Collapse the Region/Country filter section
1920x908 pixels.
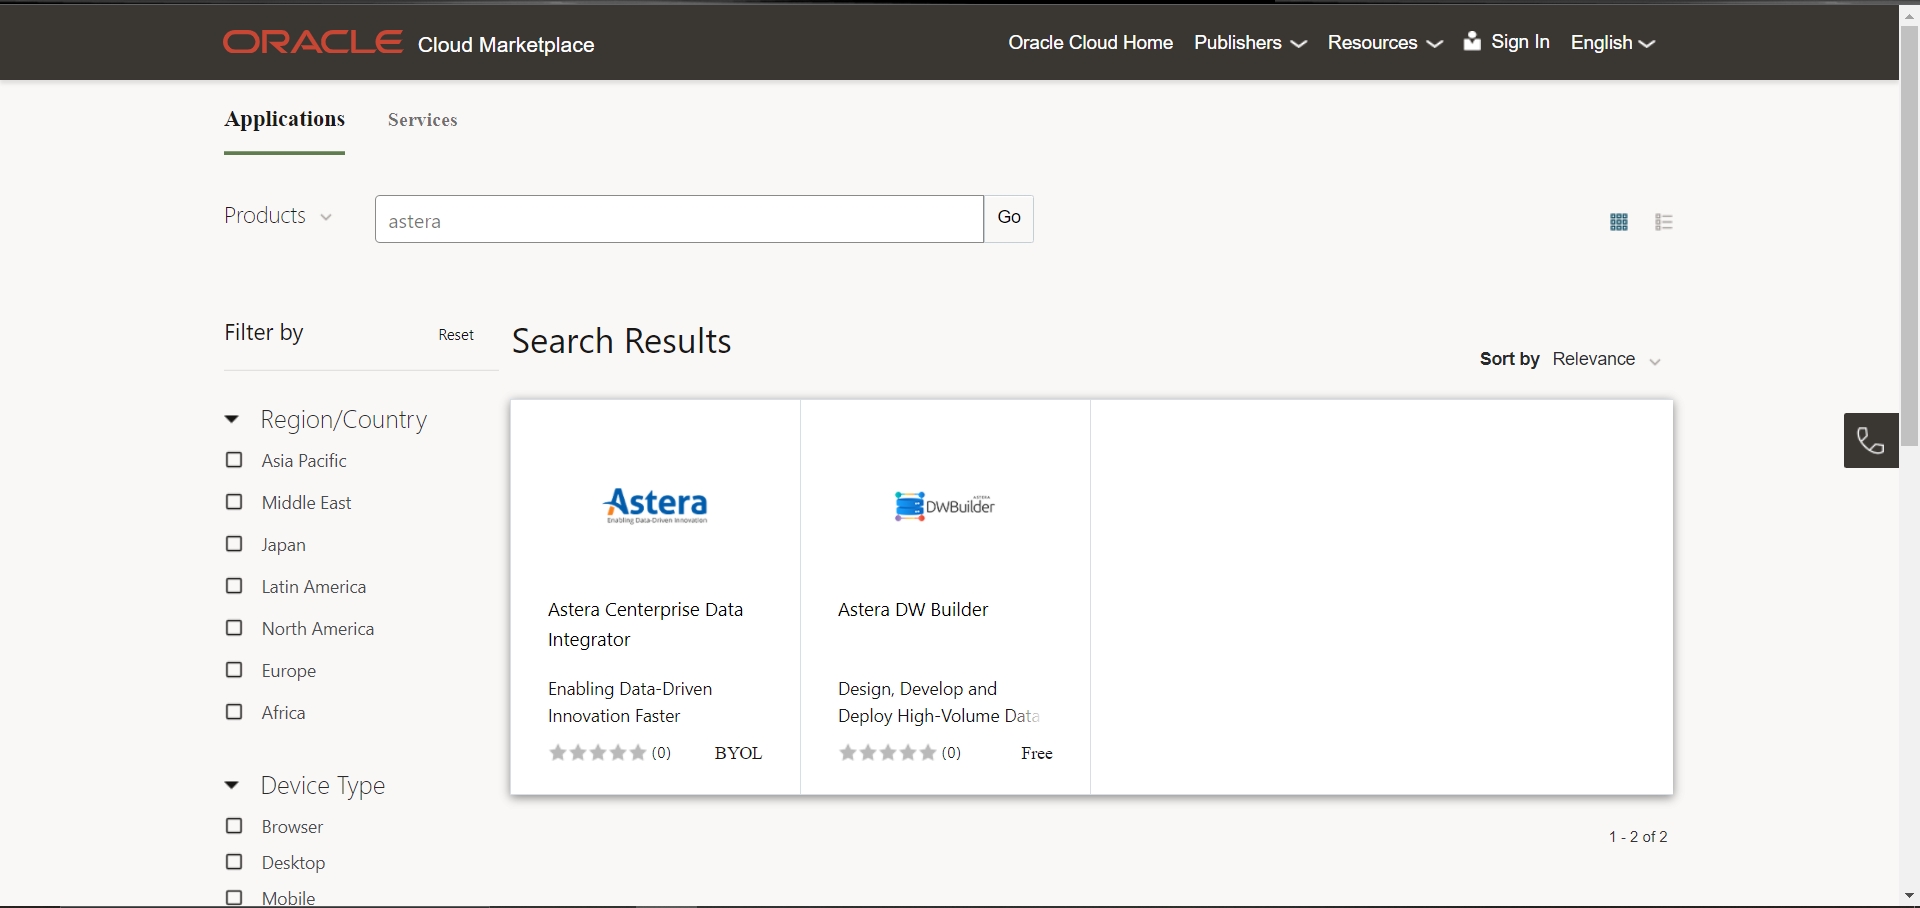[232, 420]
